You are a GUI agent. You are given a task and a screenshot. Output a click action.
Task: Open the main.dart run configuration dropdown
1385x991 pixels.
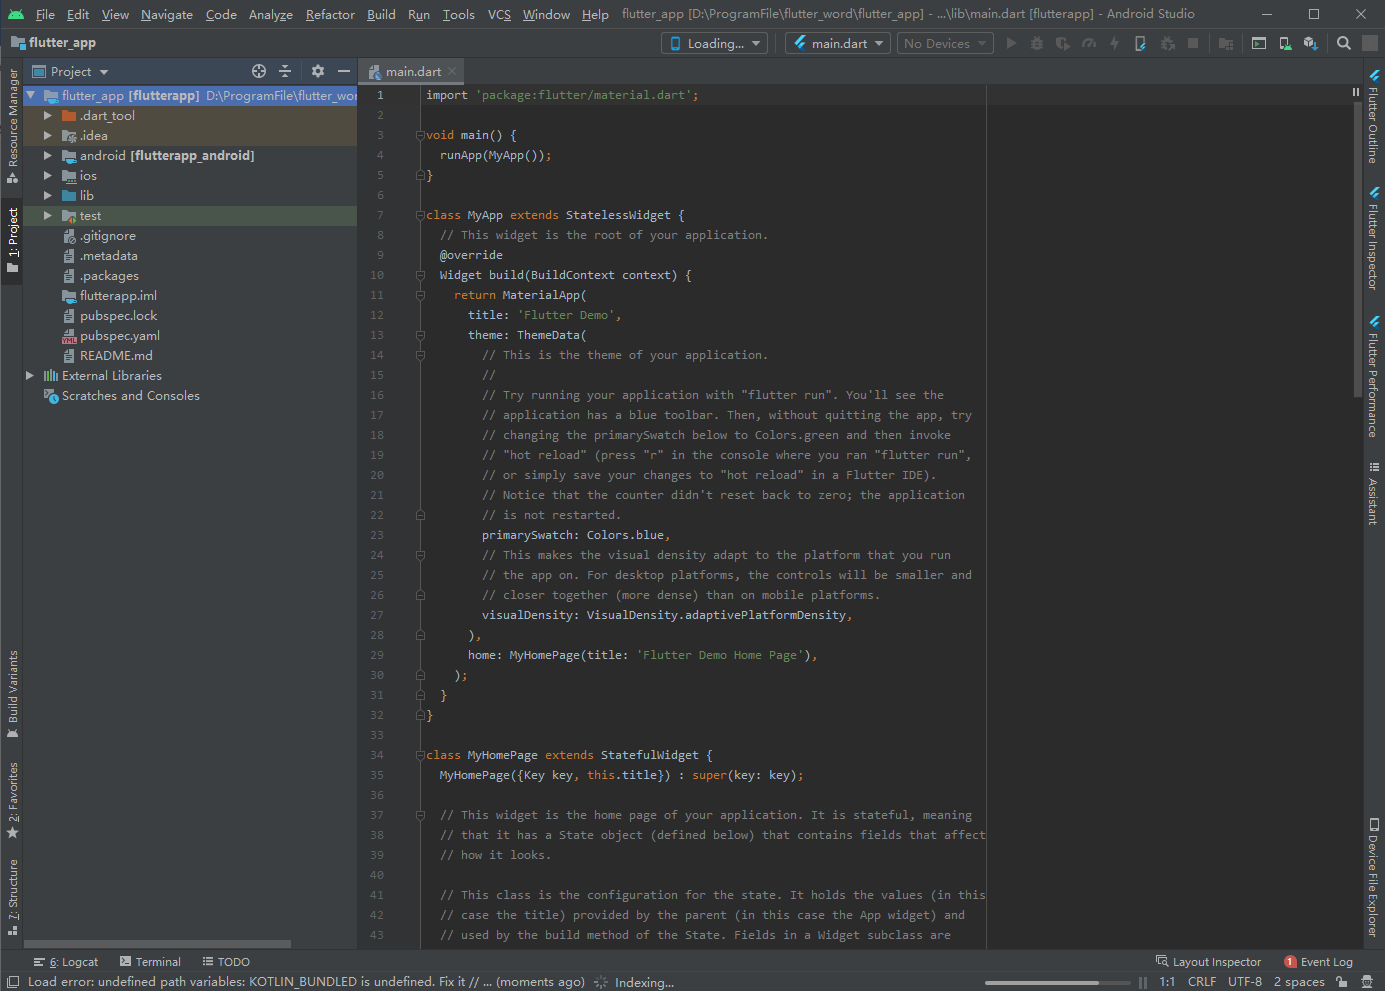click(839, 43)
